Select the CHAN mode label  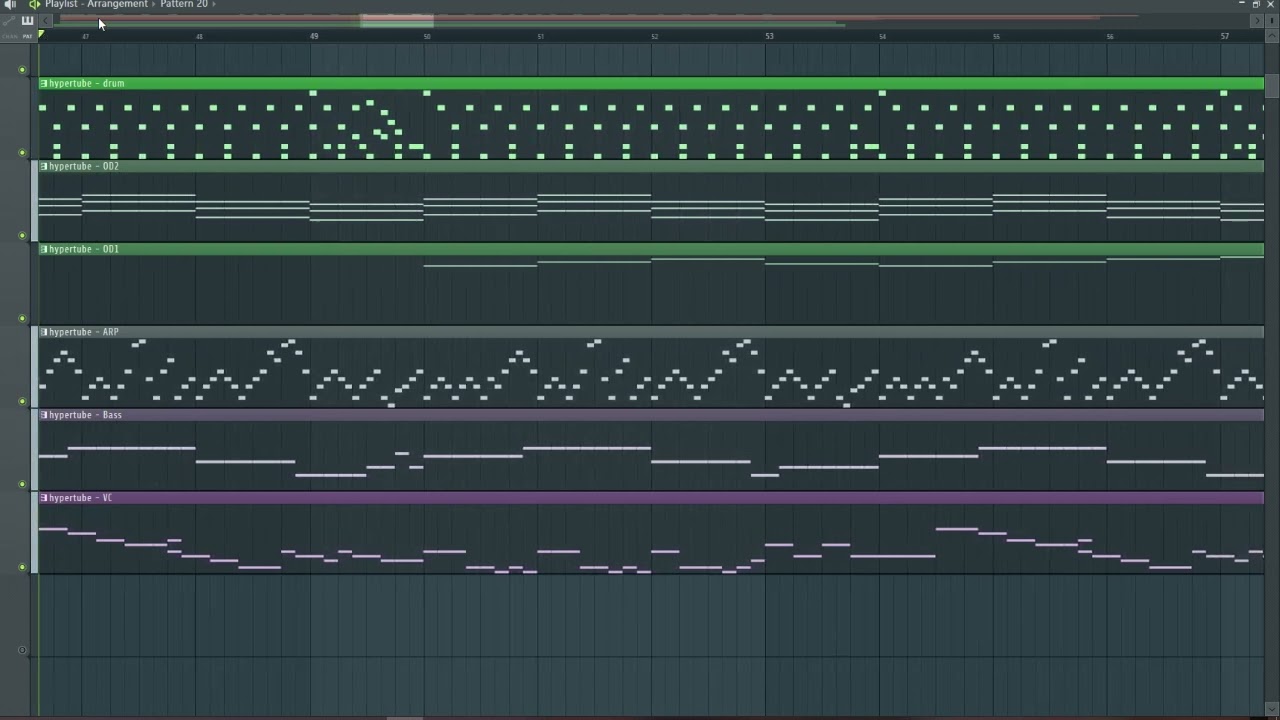(10, 36)
